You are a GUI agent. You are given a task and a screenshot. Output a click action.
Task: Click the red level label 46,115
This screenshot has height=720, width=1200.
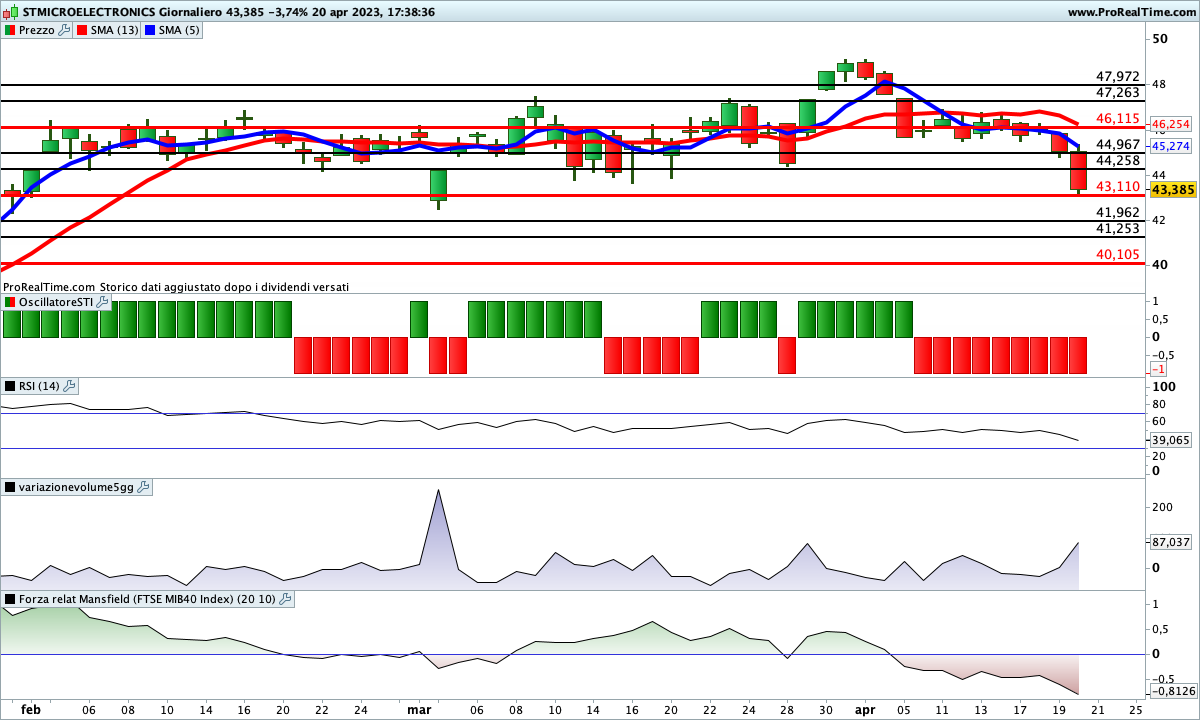pyautogui.click(x=1118, y=118)
